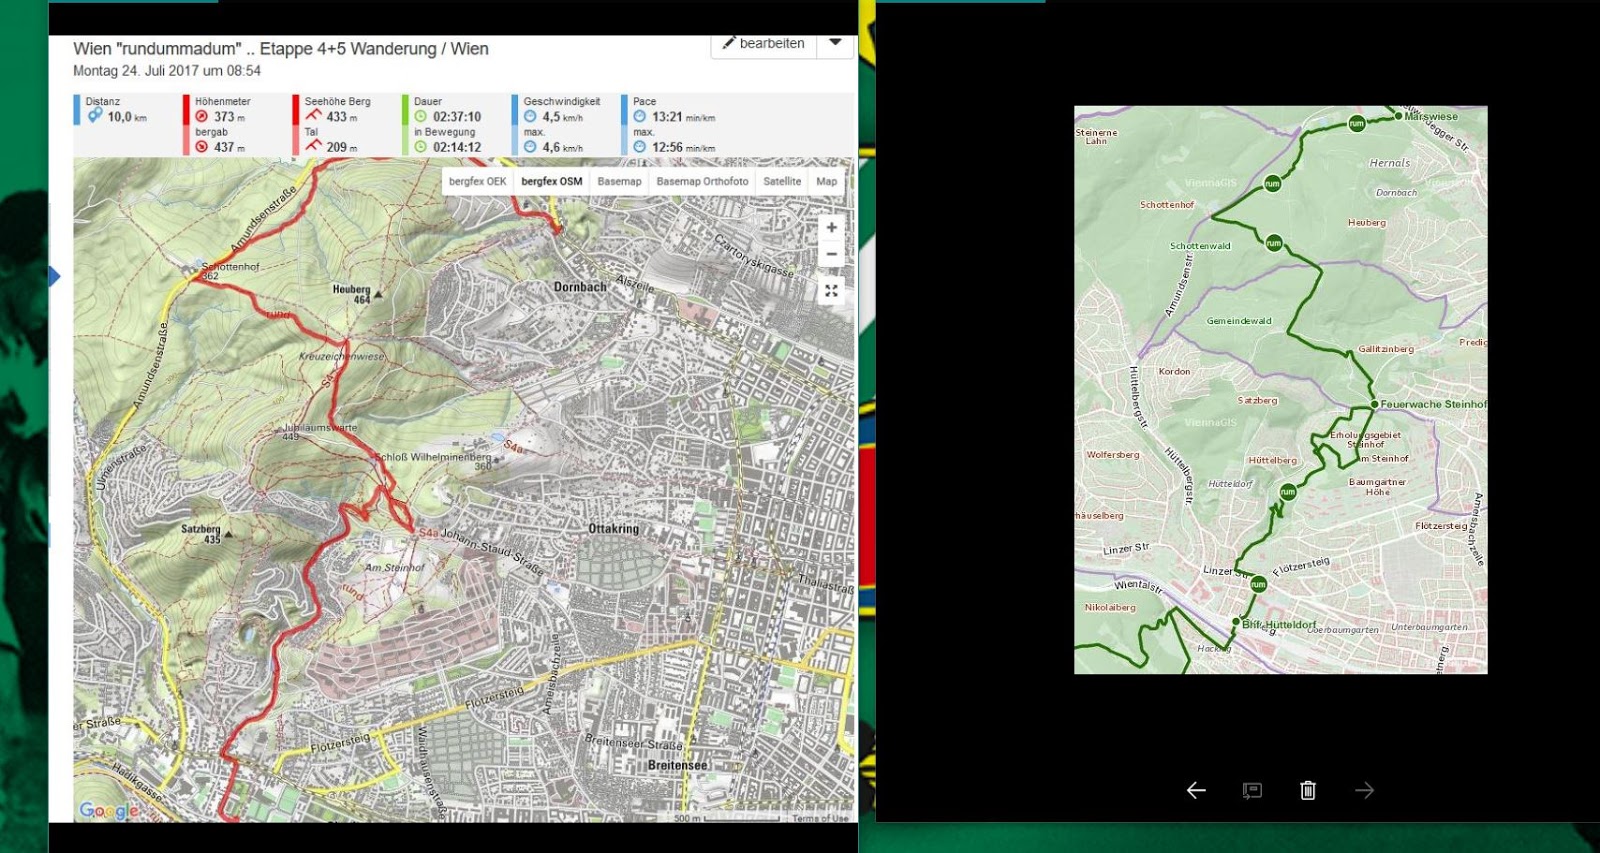Click the in Bewegung clock icon

[x=421, y=146]
